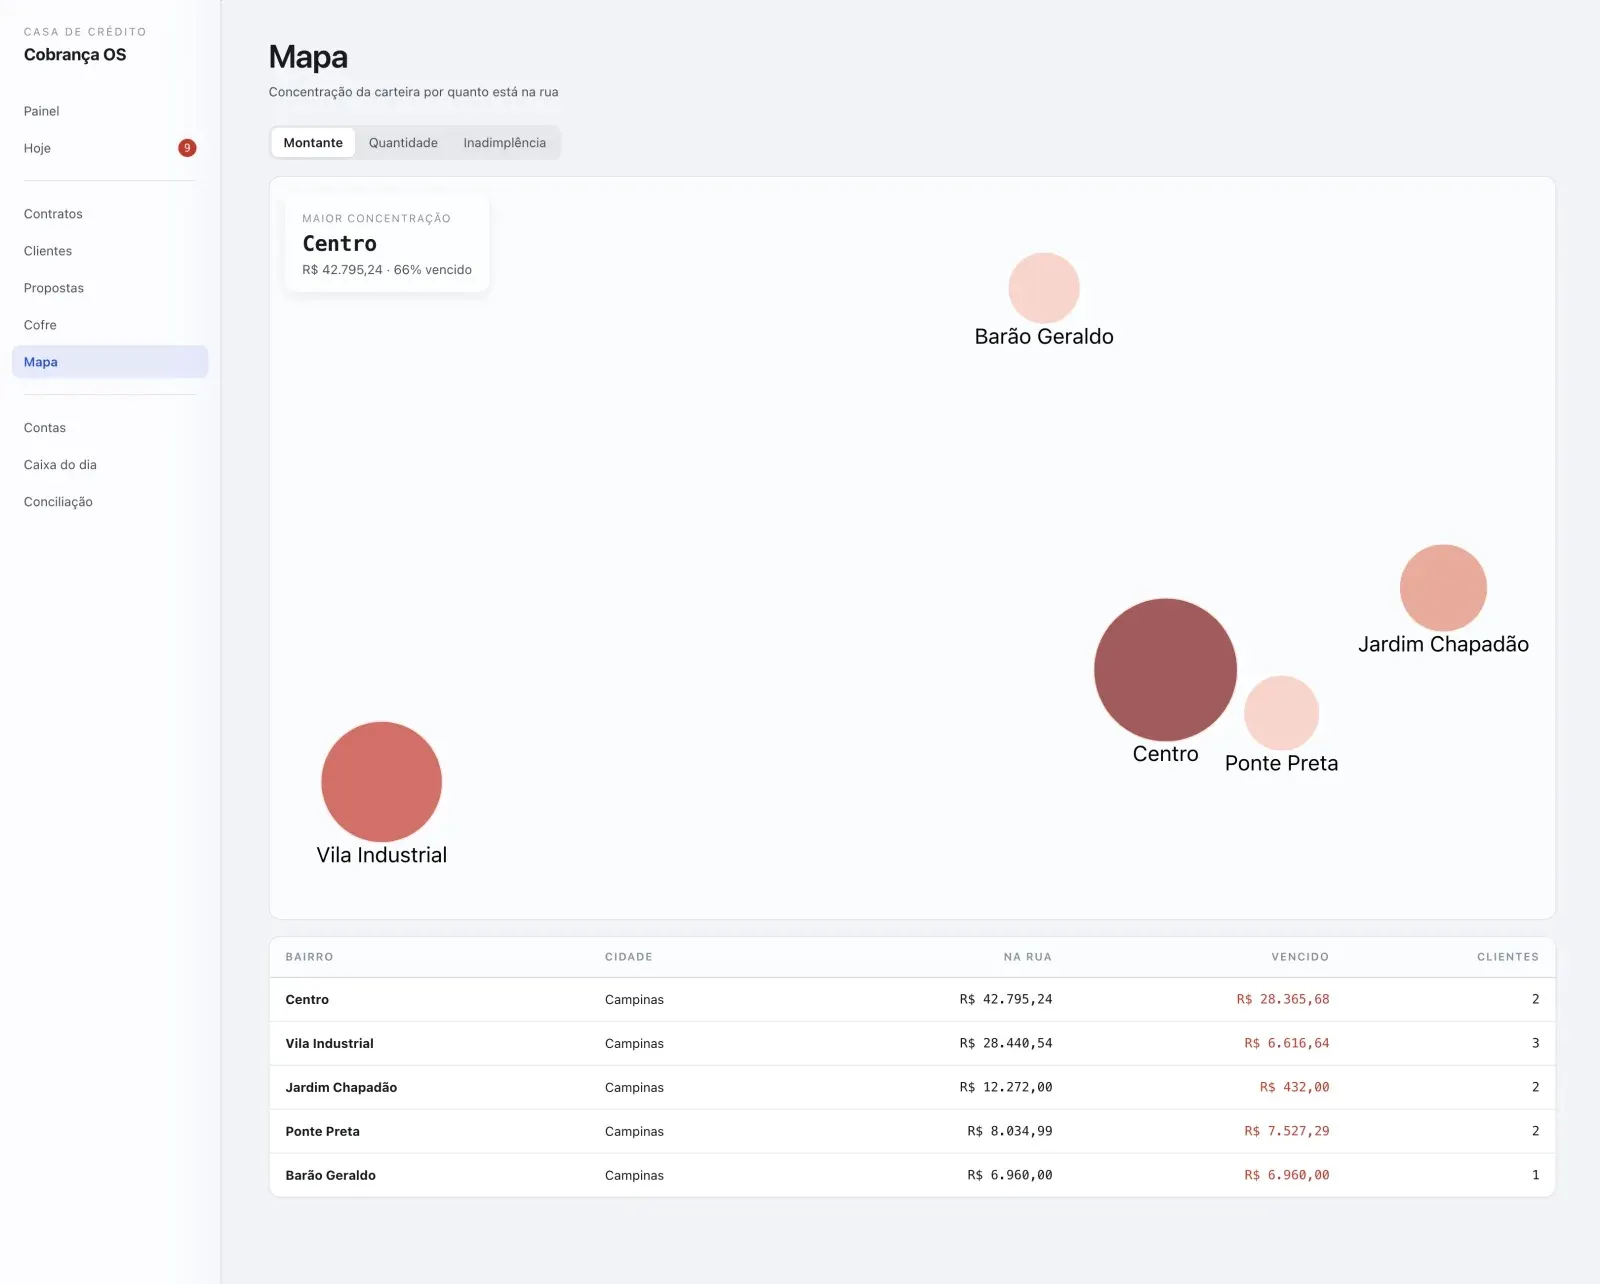The width and height of the screenshot is (1600, 1284).
Task: Select the Centro table row name
Action: pyautogui.click(x=307, y=1000)
